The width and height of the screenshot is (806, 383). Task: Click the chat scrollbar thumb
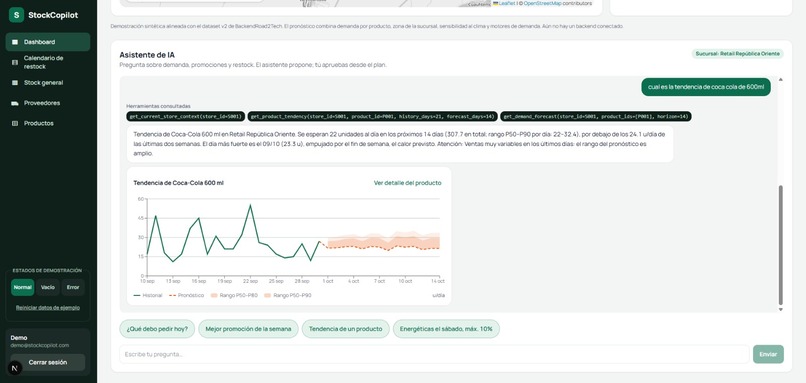[781, 245]
